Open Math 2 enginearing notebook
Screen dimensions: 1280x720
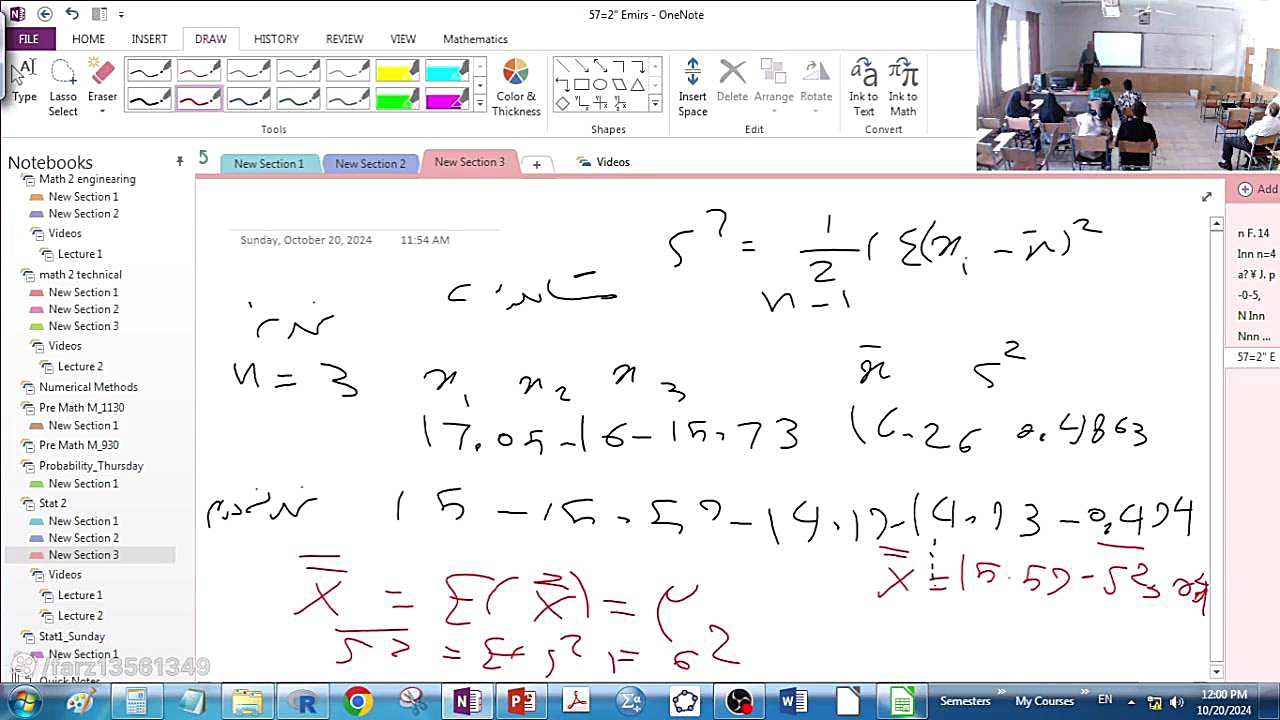click(87, 179)
